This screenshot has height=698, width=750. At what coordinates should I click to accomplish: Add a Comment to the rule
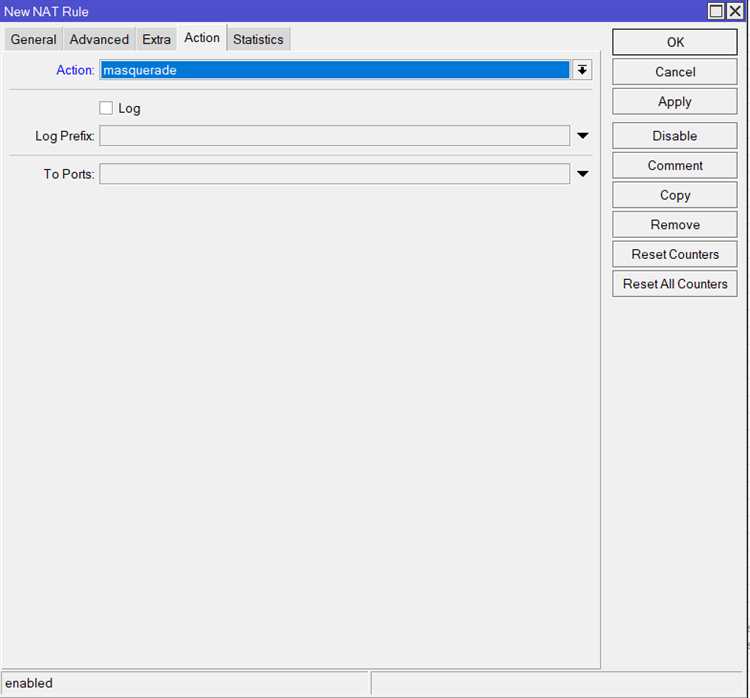[674, 166]
